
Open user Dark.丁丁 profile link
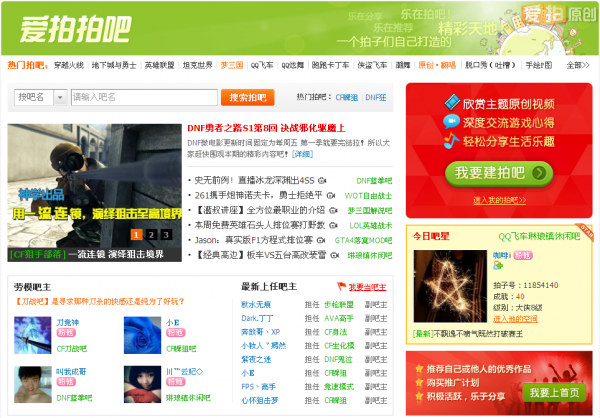[257, 318]
